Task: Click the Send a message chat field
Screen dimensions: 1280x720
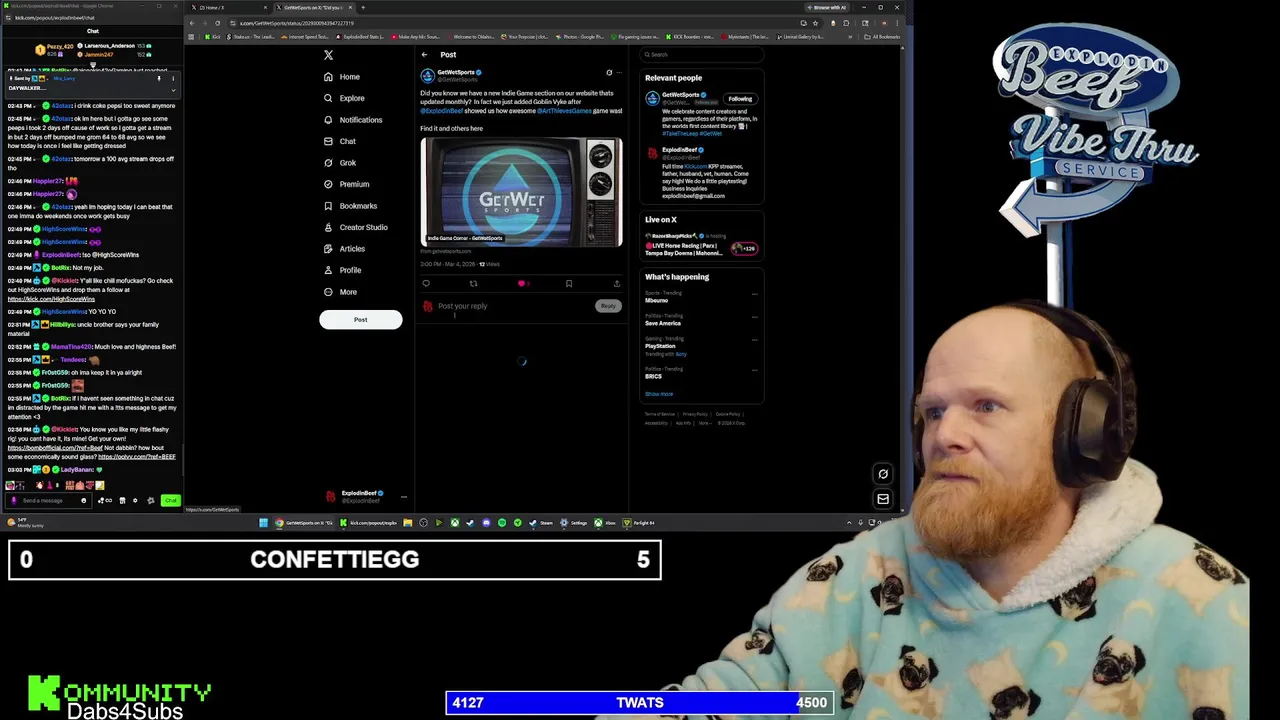Action: 48,501
